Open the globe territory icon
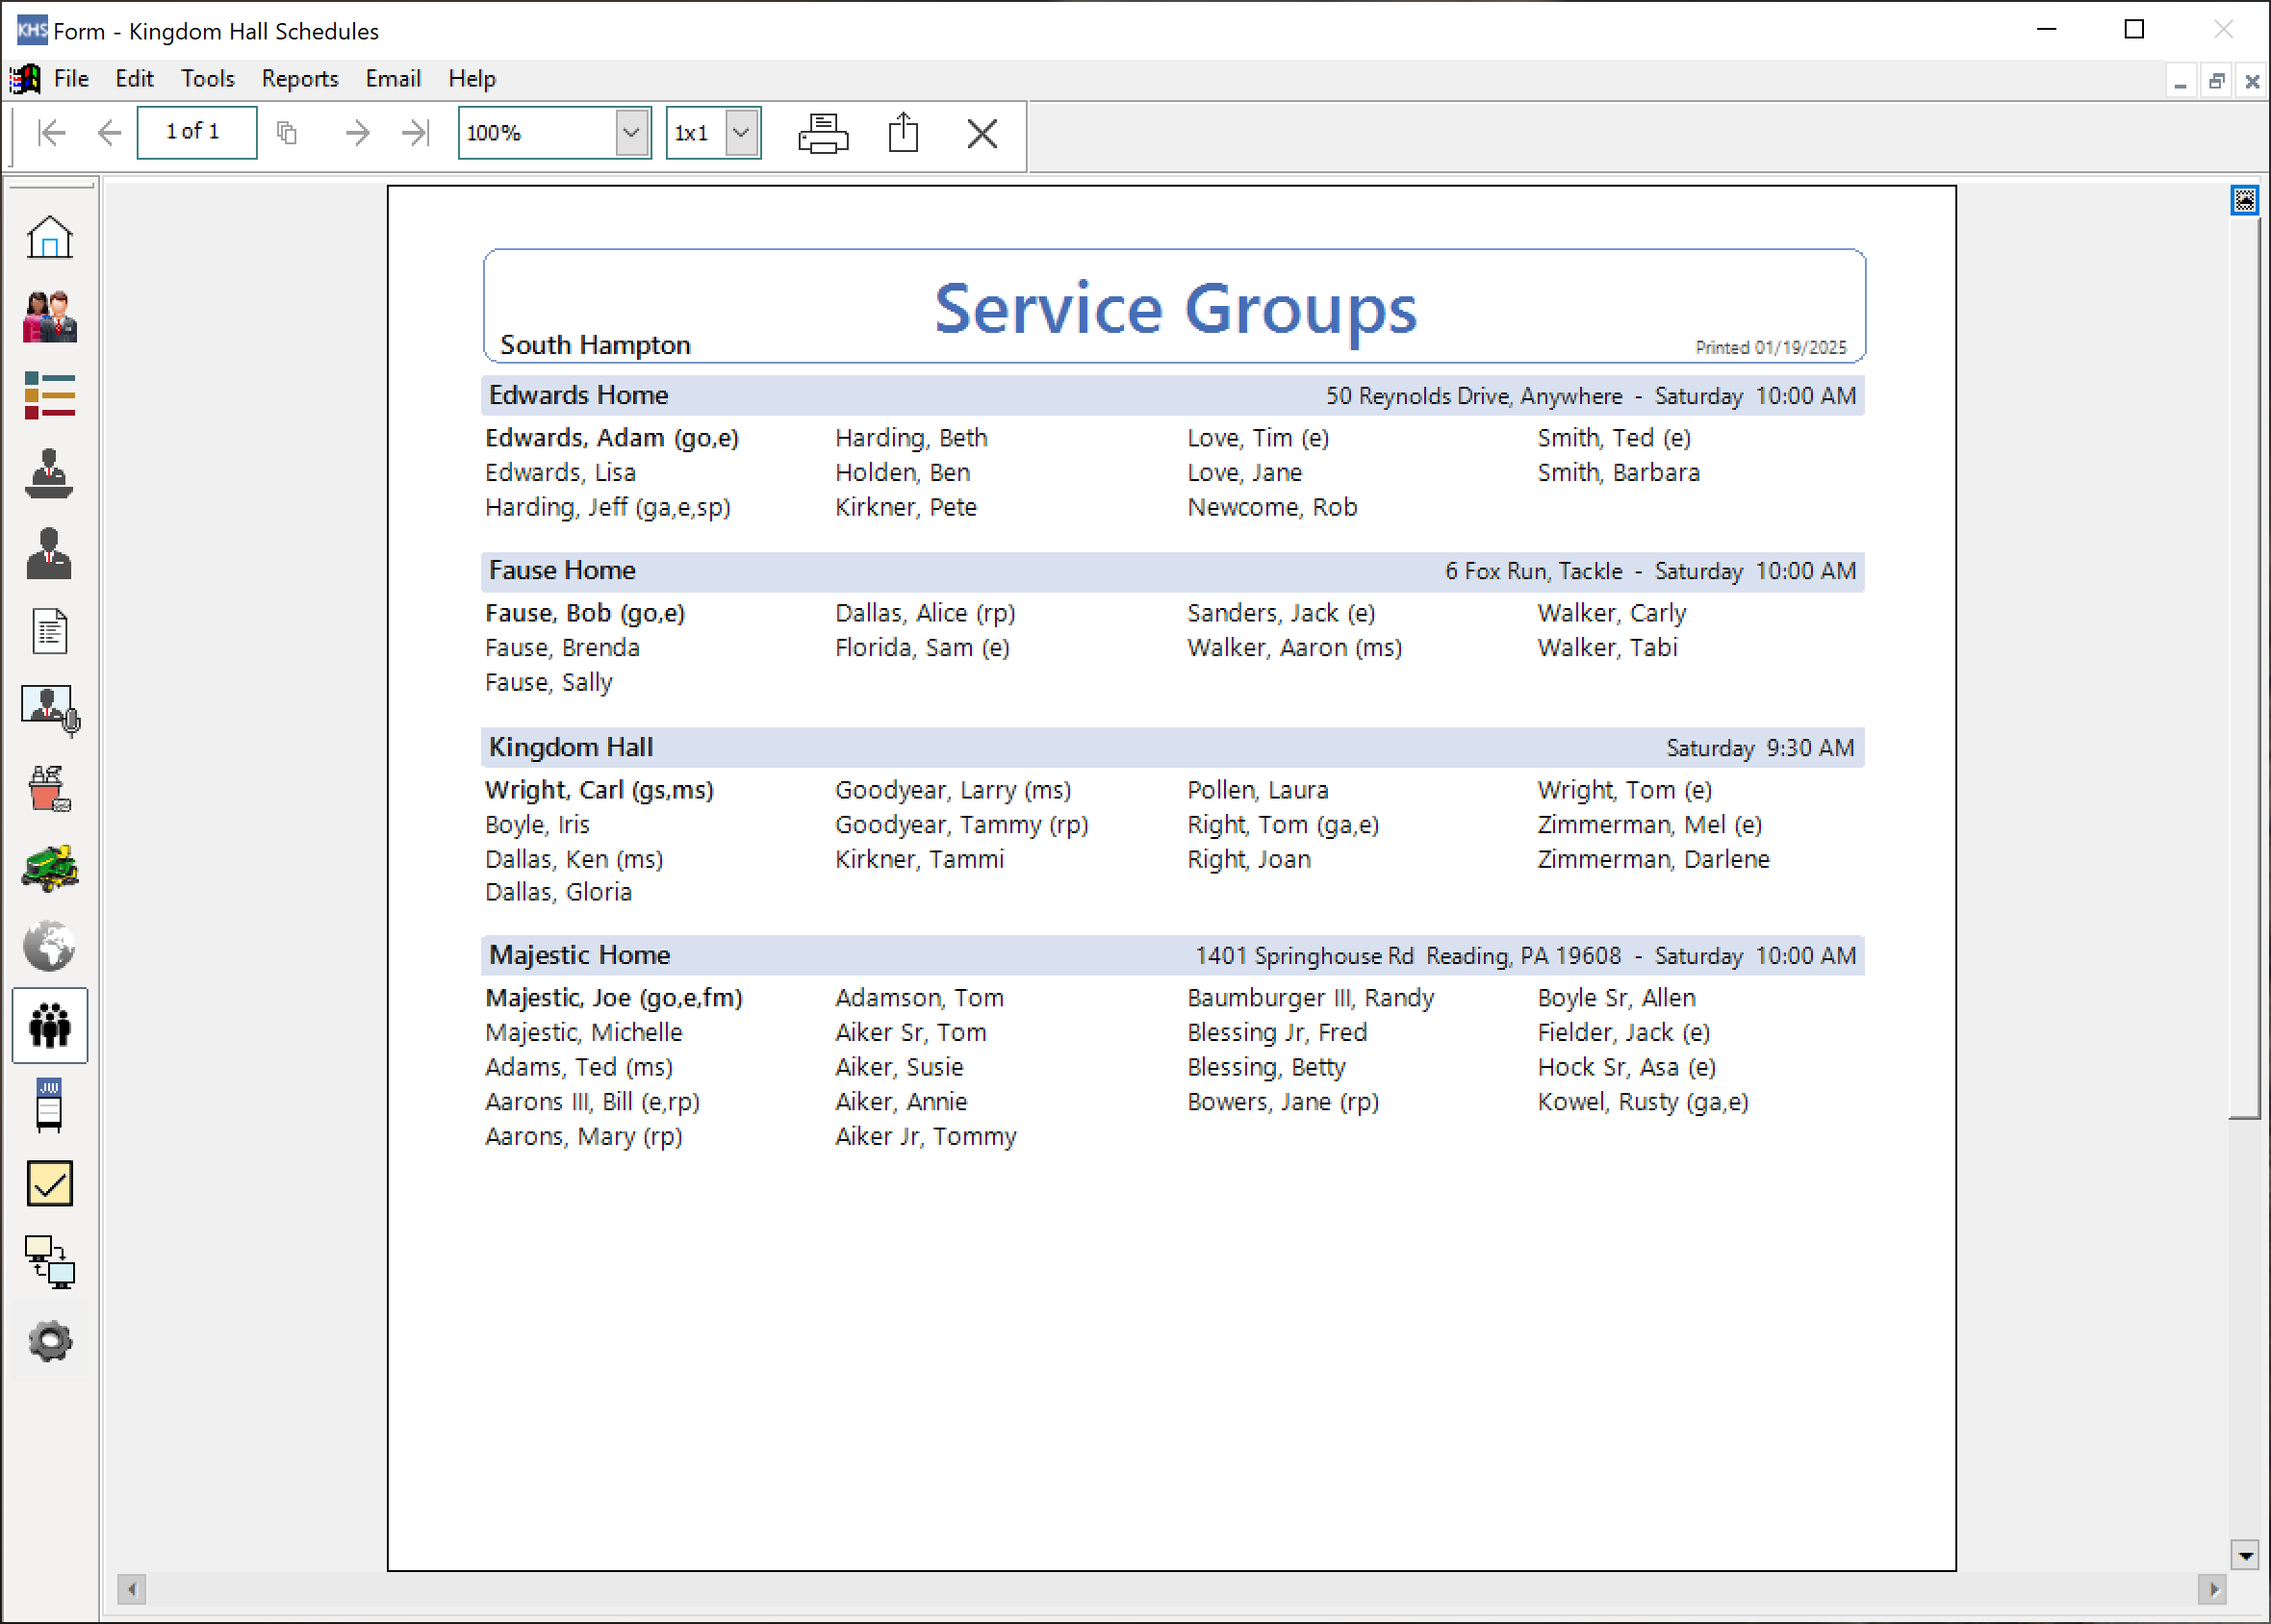This screenshot has width=2271, height=1624. [49, 946]
